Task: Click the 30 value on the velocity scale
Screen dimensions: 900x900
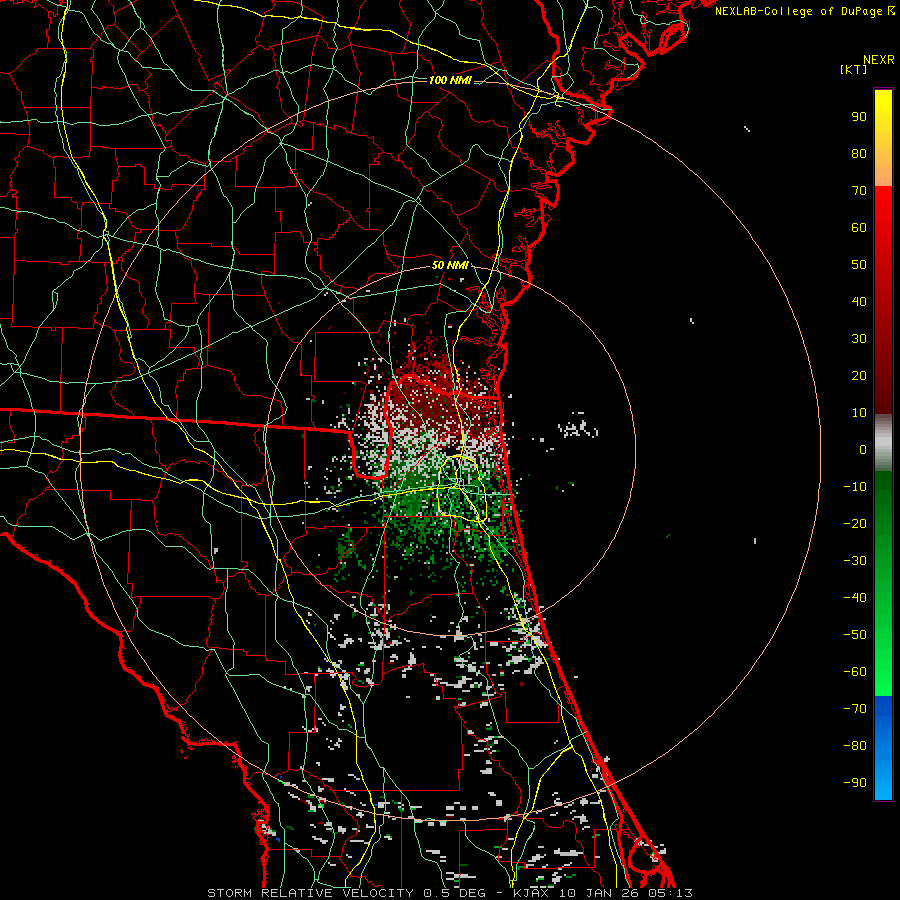Action: tap(859, 339)
